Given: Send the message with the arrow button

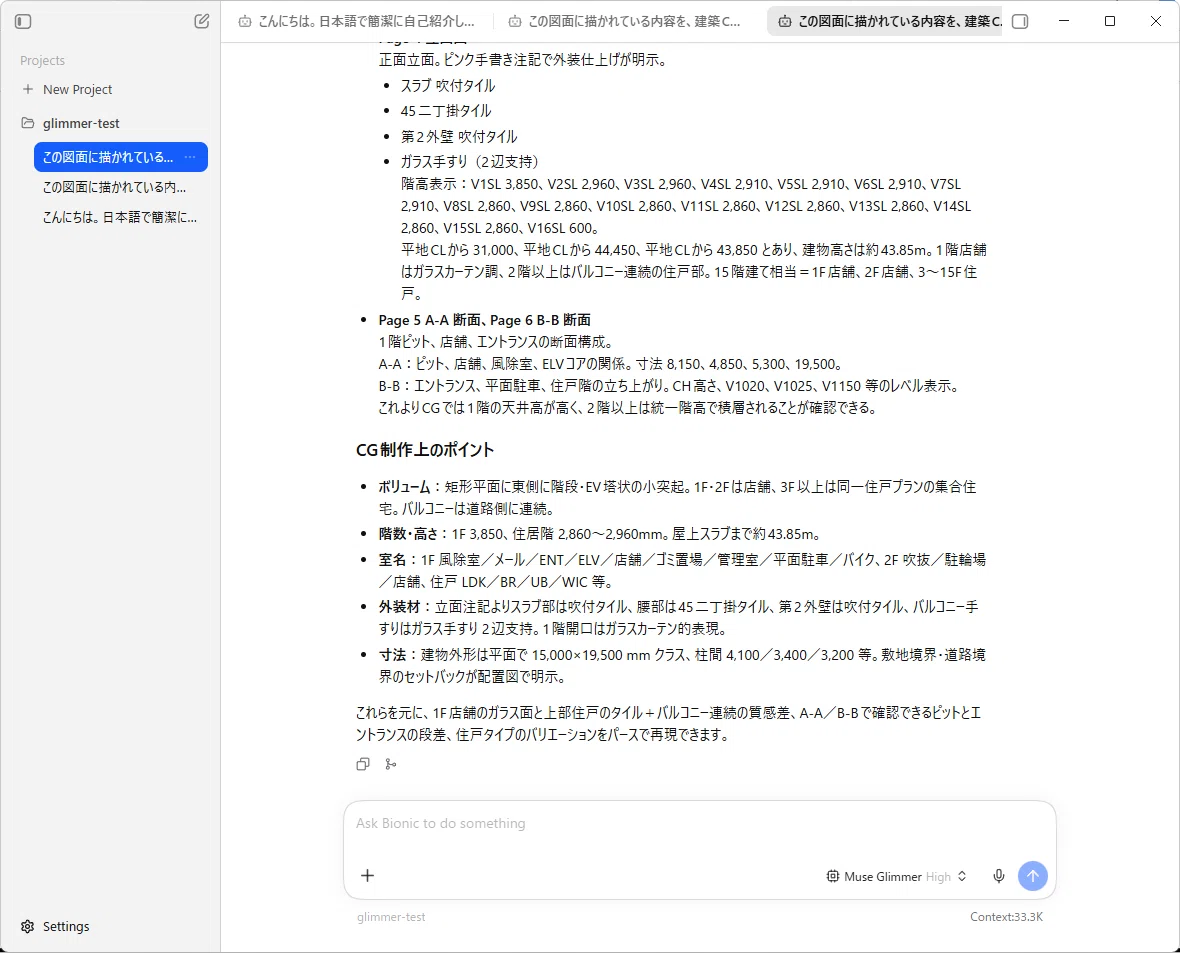Looking at the screenshot, I should coord(1032,876).
